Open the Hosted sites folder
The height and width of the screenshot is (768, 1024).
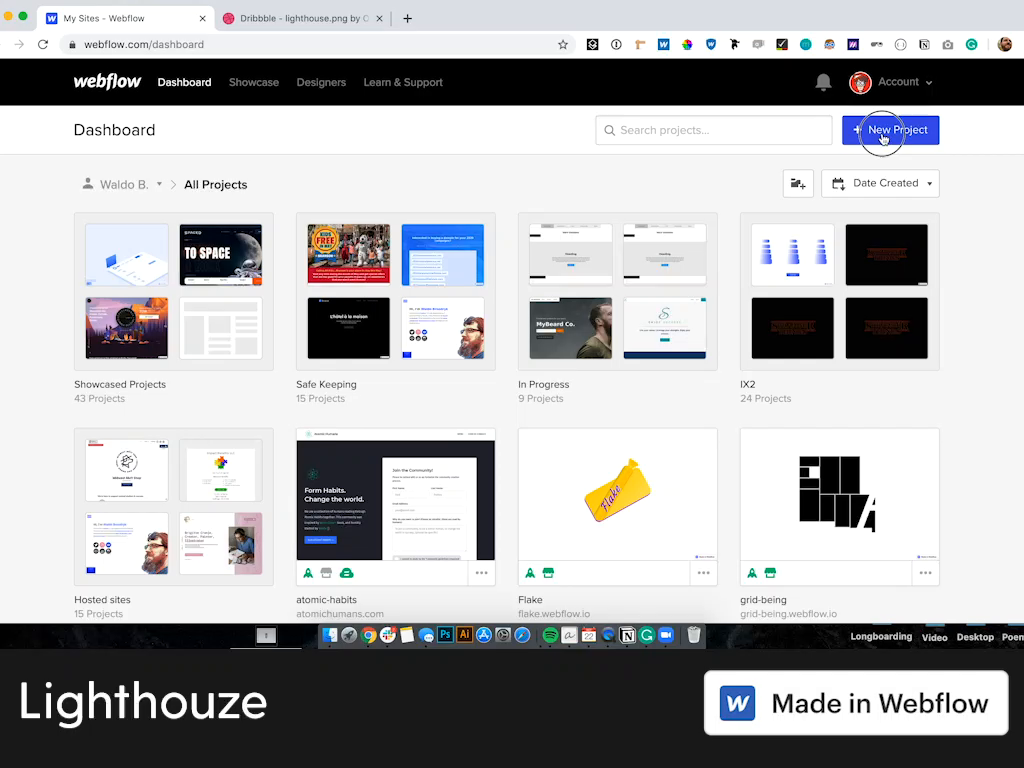[x=174, y=507]
